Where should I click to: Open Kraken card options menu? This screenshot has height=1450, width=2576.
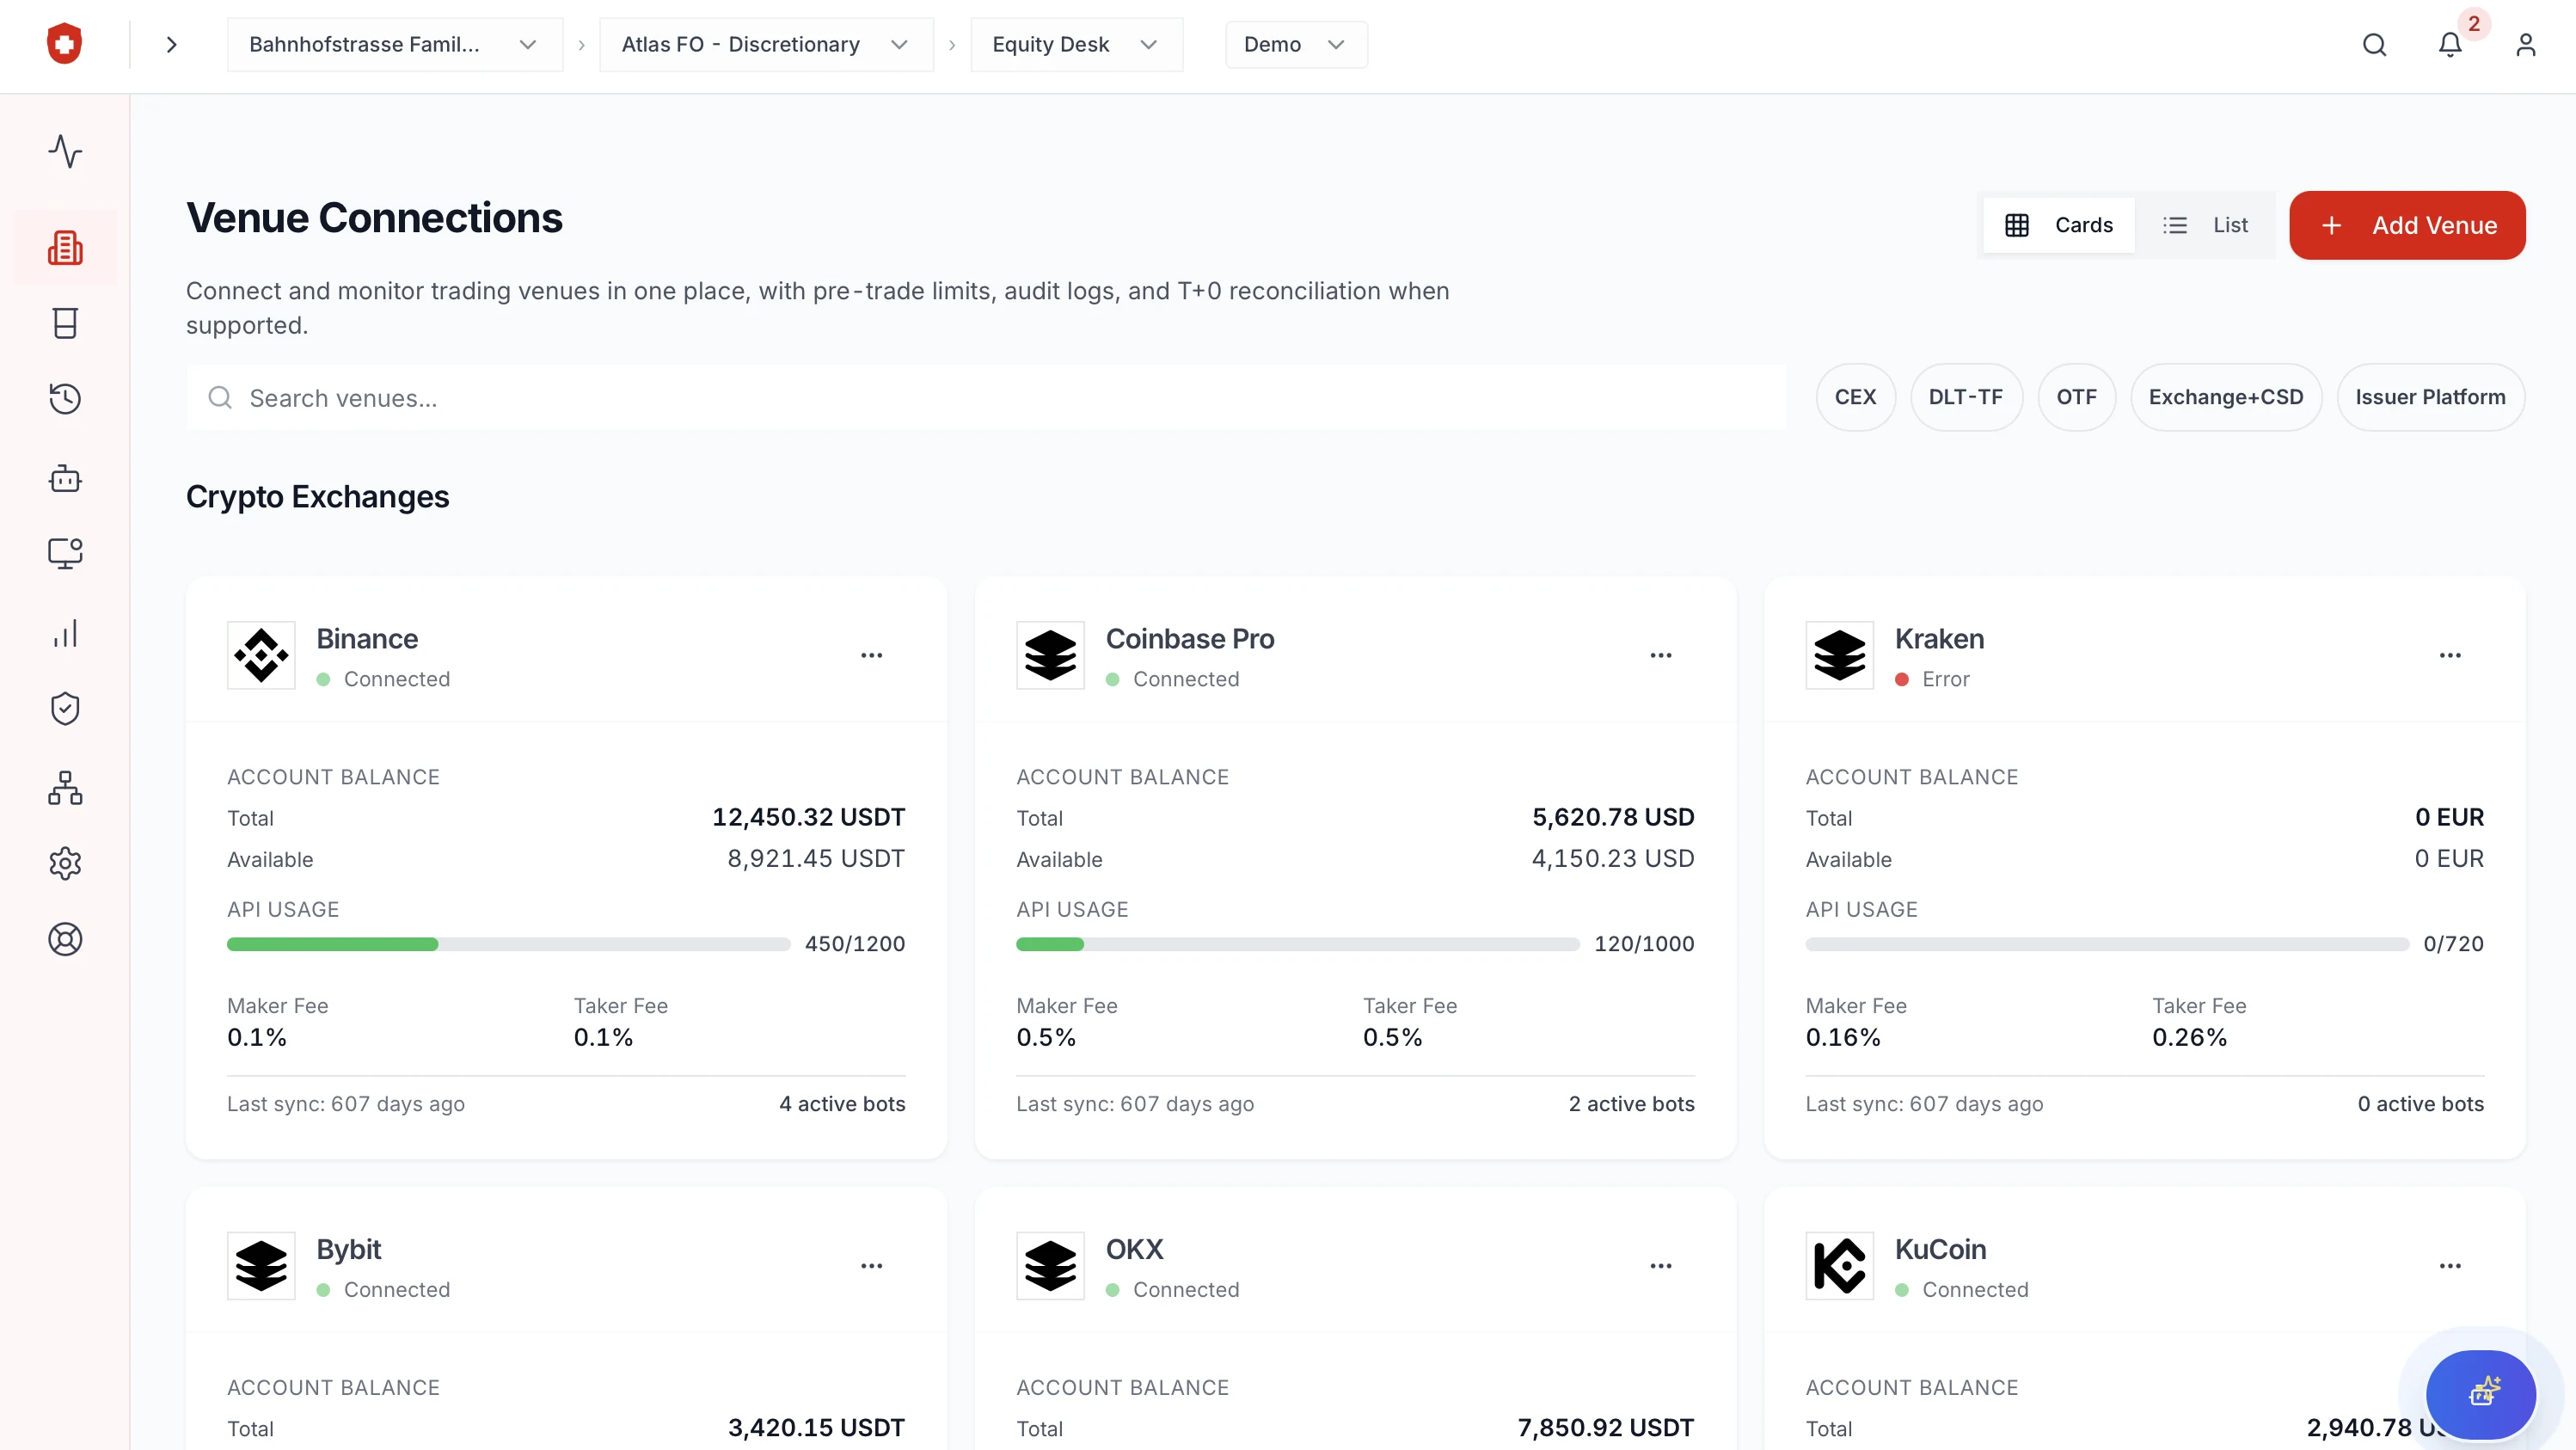[2449, 656]
